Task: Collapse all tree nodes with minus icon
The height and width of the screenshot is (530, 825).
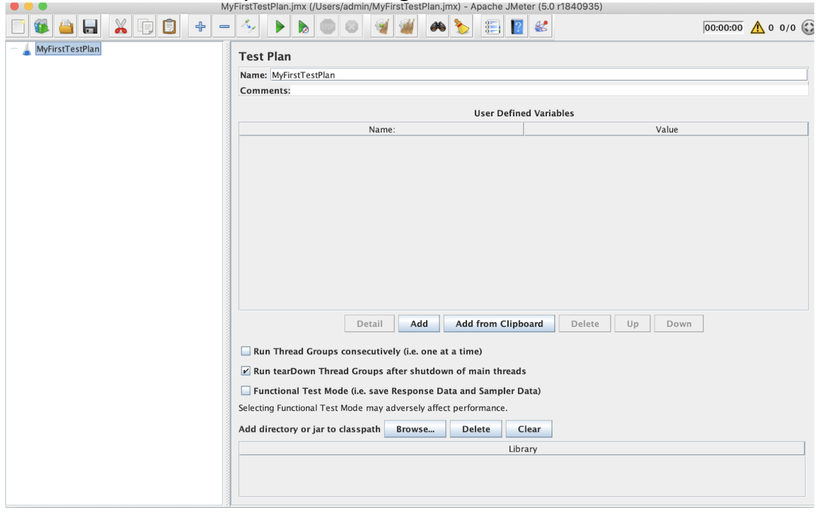Action: pyautogui.click(x=224, y=27)
